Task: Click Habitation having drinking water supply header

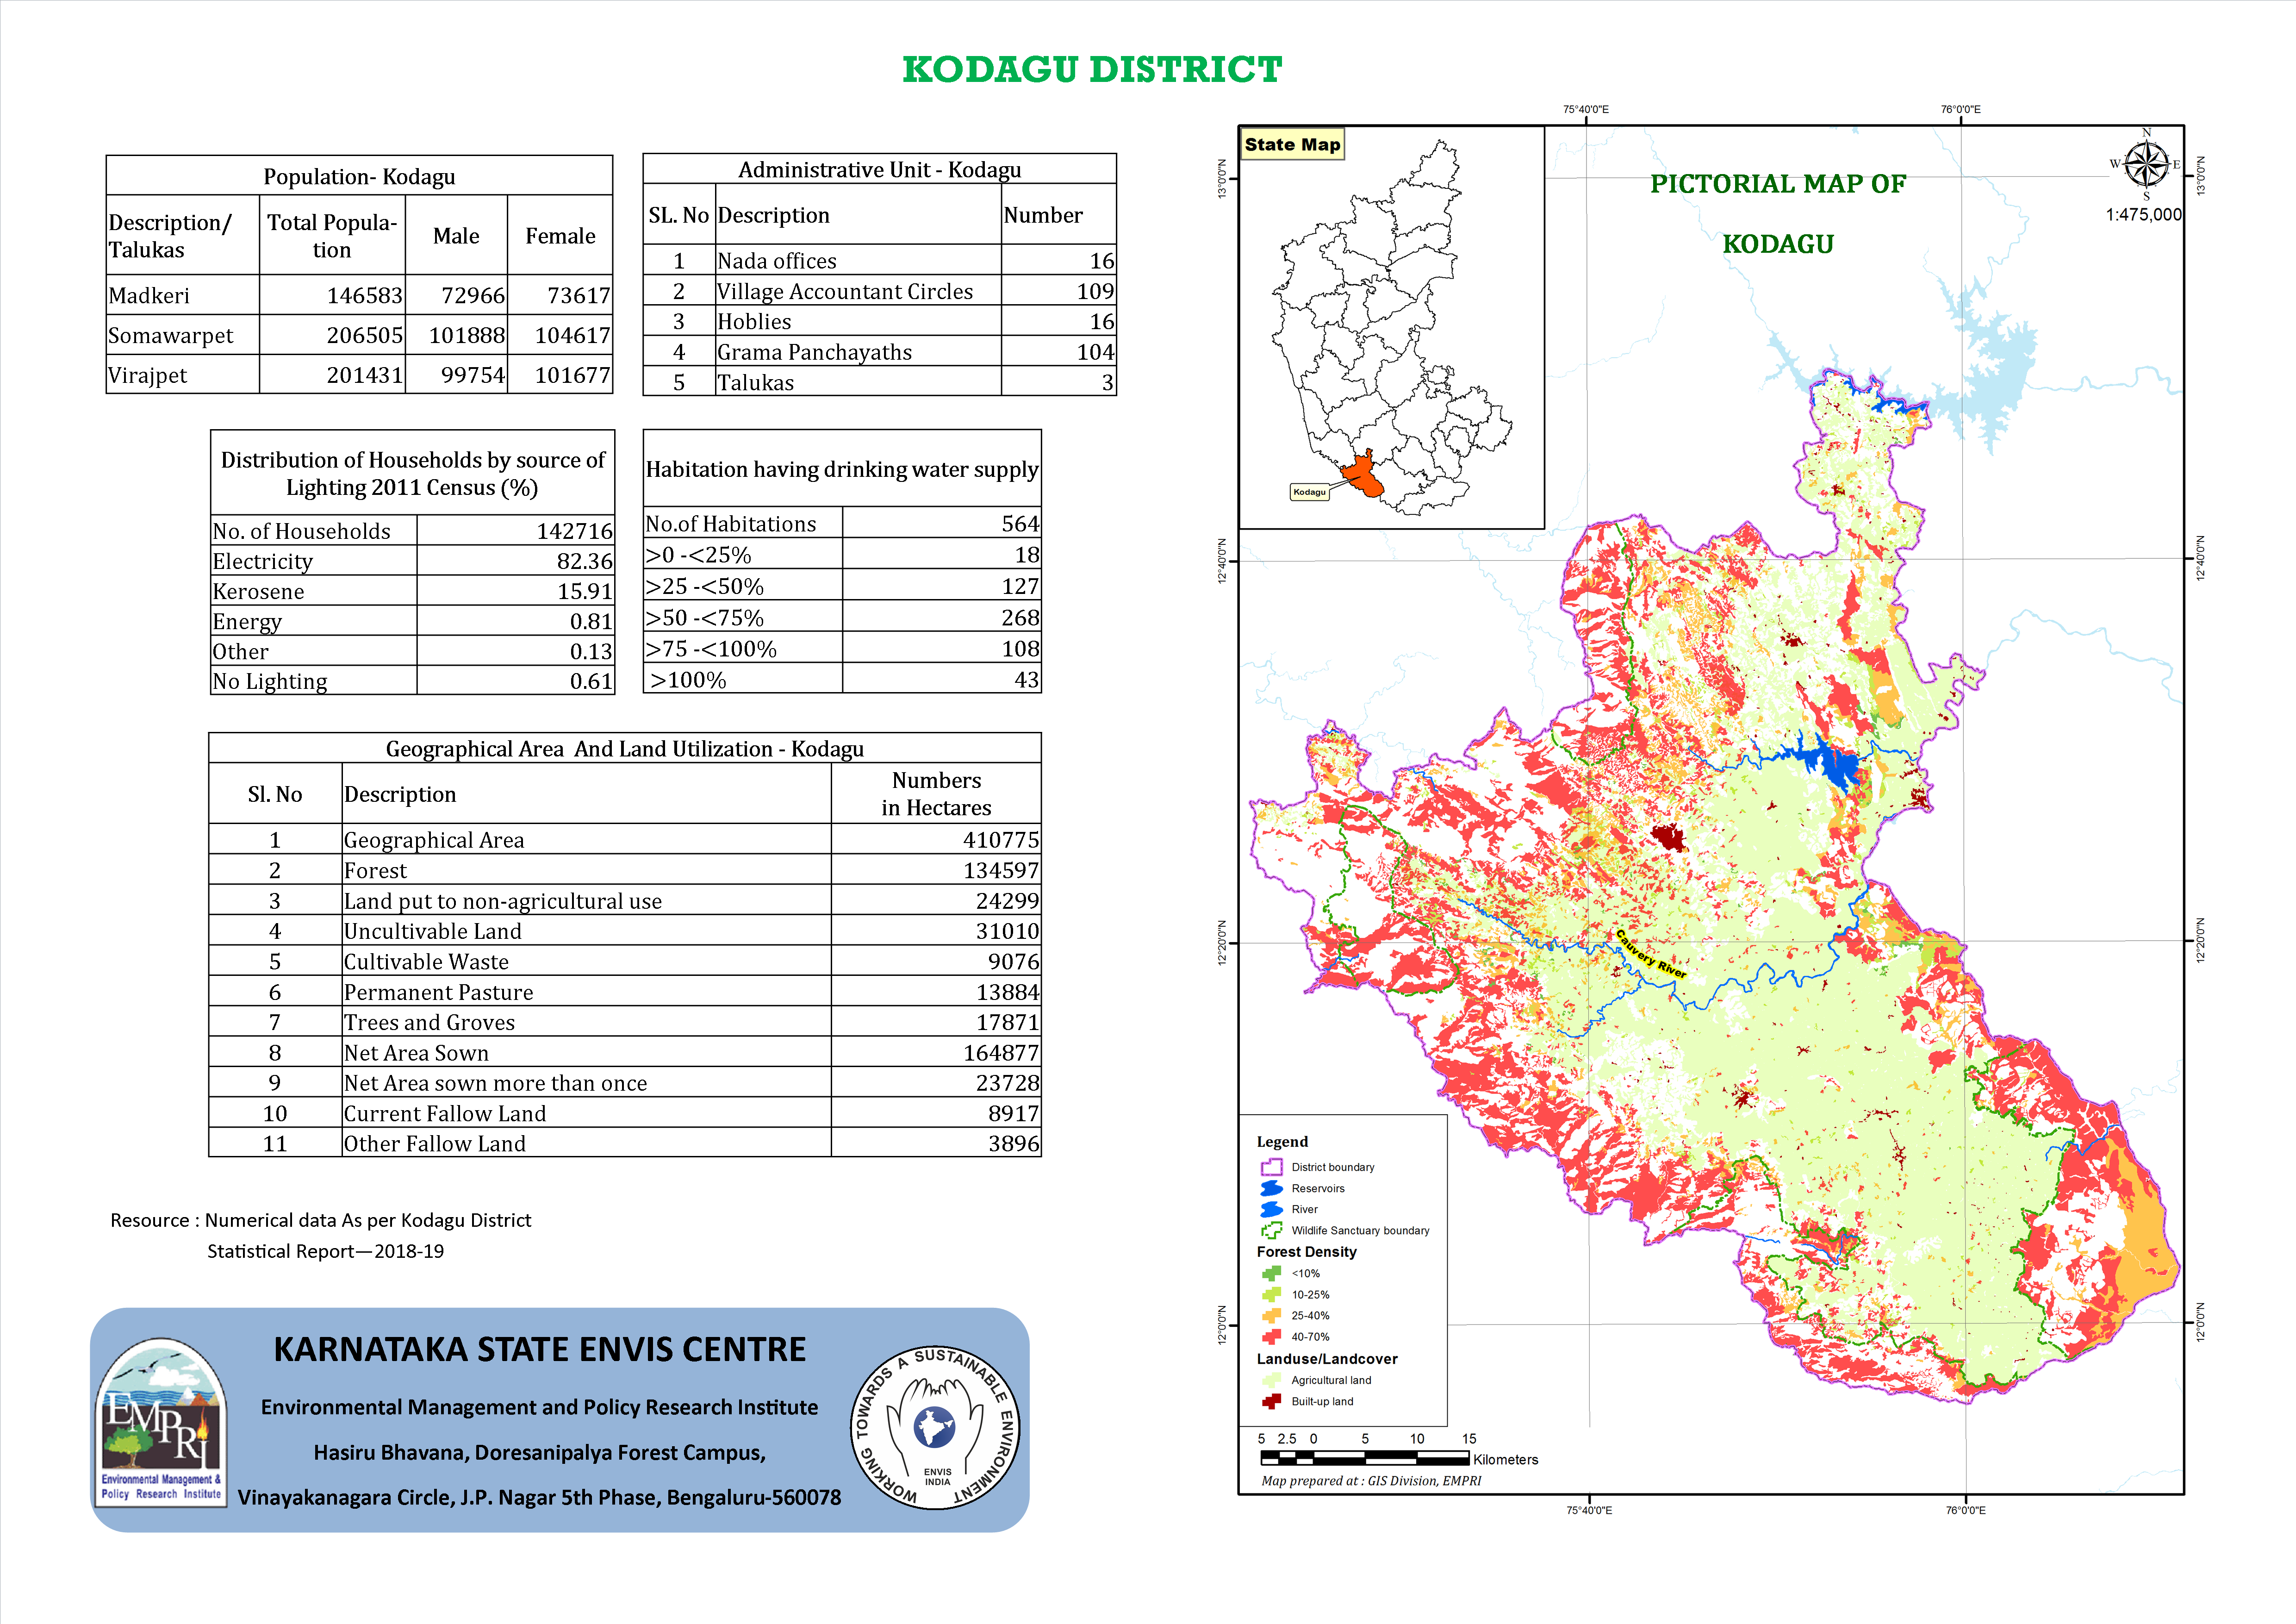Action: click(x=842, y=469)
